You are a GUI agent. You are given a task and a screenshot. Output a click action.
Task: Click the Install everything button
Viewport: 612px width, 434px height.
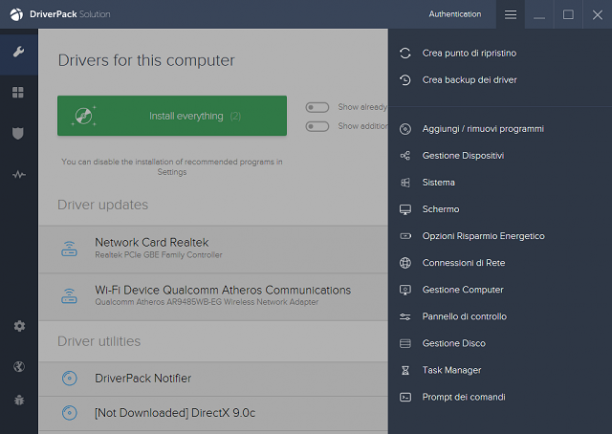pos(172,116)
